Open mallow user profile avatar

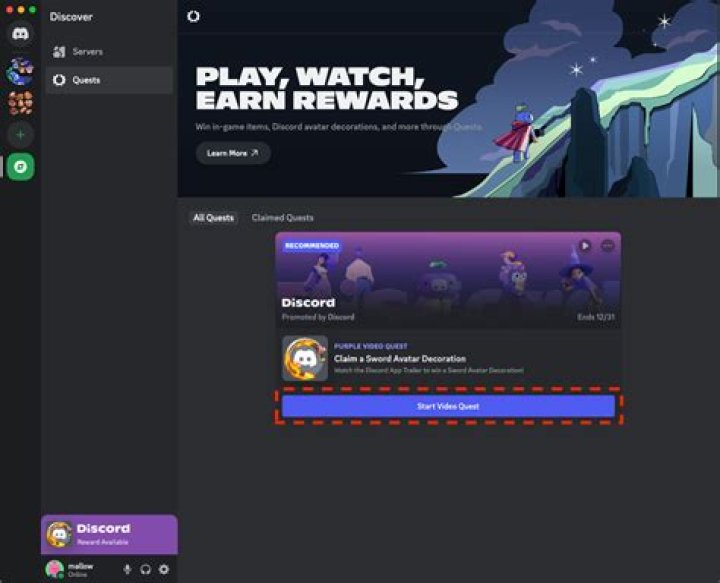coord(55,569)
